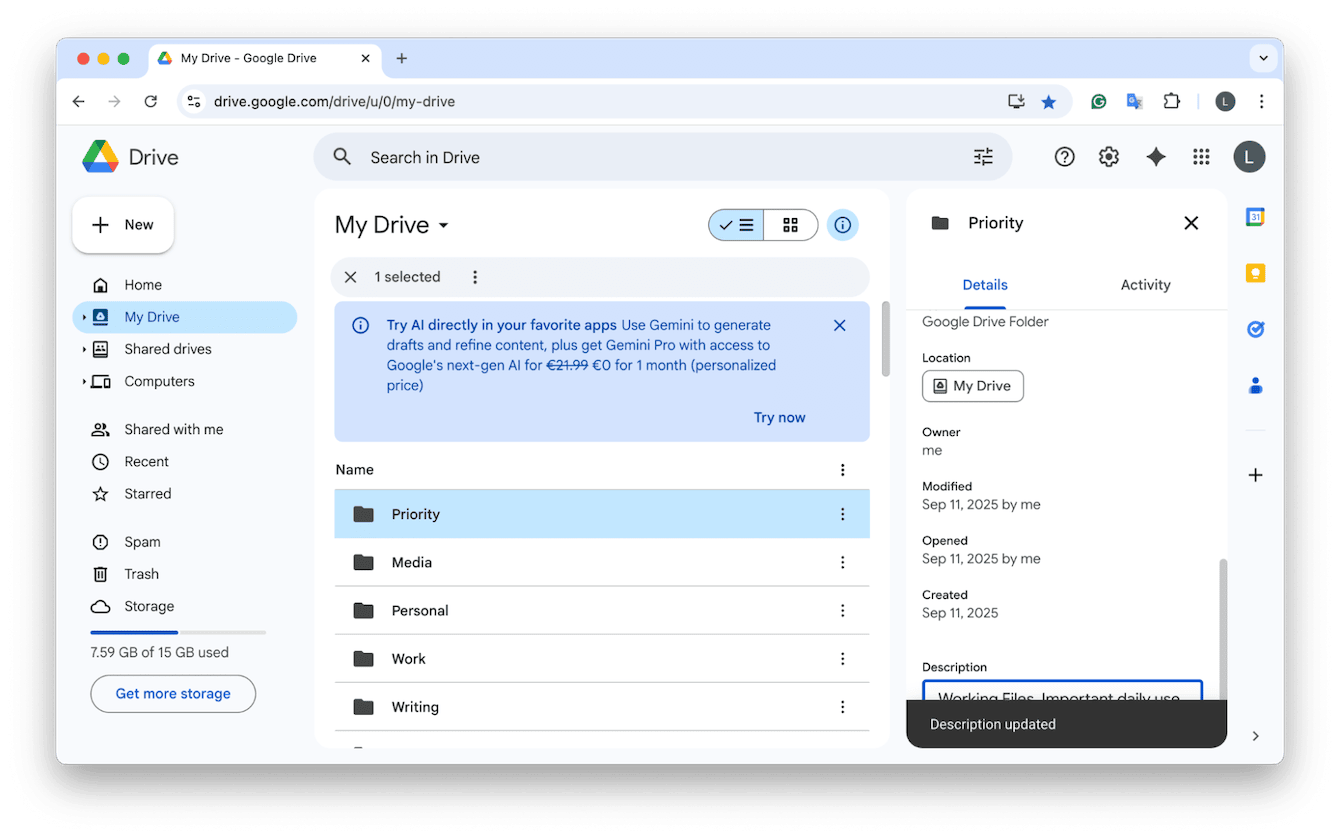Image resolution: width=1340 pixels, height=839 pixels.
Task: Switch to the Activity tab
Action: click(x=1145, y=284)
